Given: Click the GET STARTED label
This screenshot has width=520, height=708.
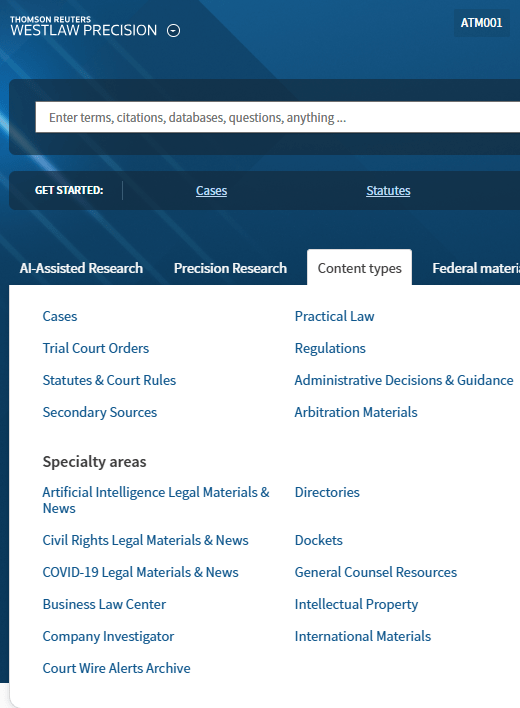Looking at the screenshot, I should pyautogui.click(x=69, y=190).
